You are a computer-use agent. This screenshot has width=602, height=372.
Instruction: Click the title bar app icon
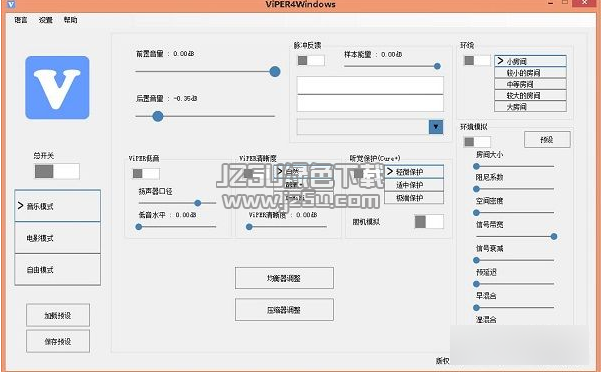click(x=11, y=4)
